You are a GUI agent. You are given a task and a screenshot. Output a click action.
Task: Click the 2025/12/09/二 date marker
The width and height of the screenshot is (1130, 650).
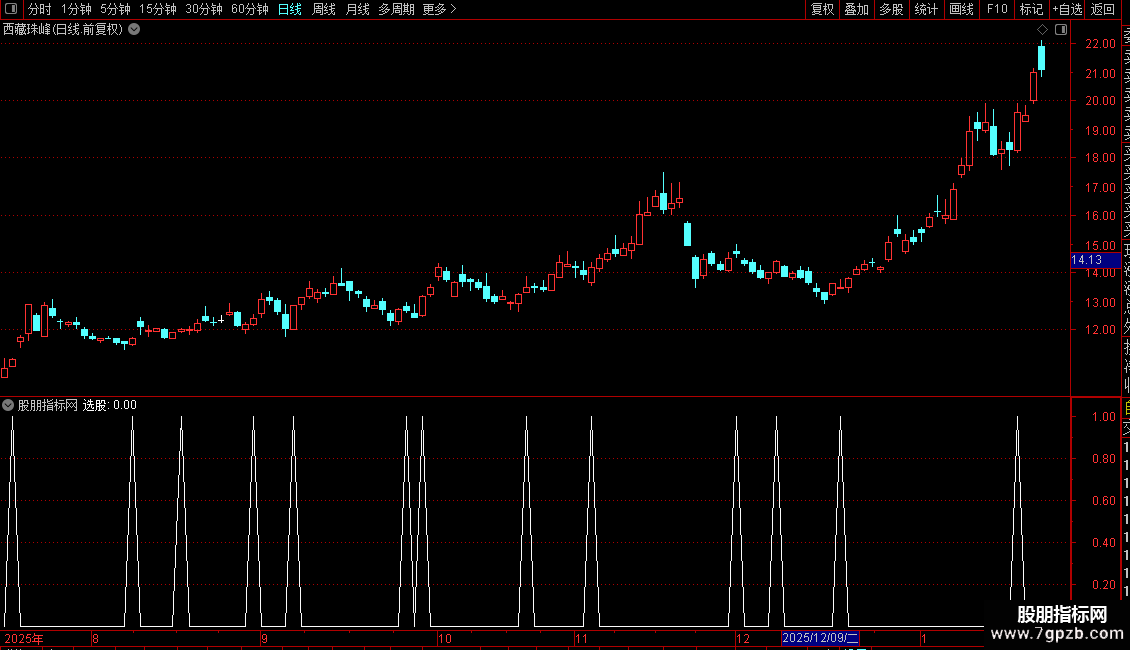(820, 638)
